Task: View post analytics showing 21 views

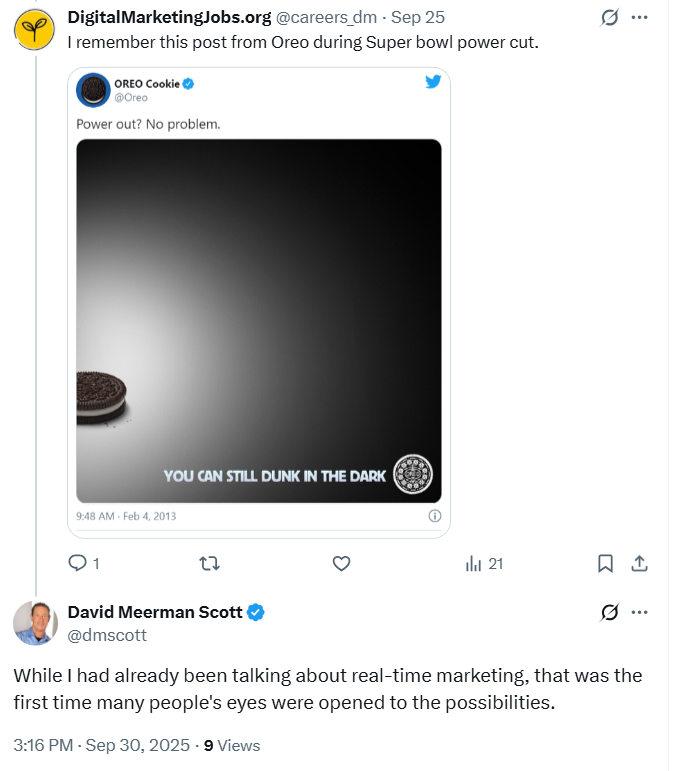Action: point(484,564)
